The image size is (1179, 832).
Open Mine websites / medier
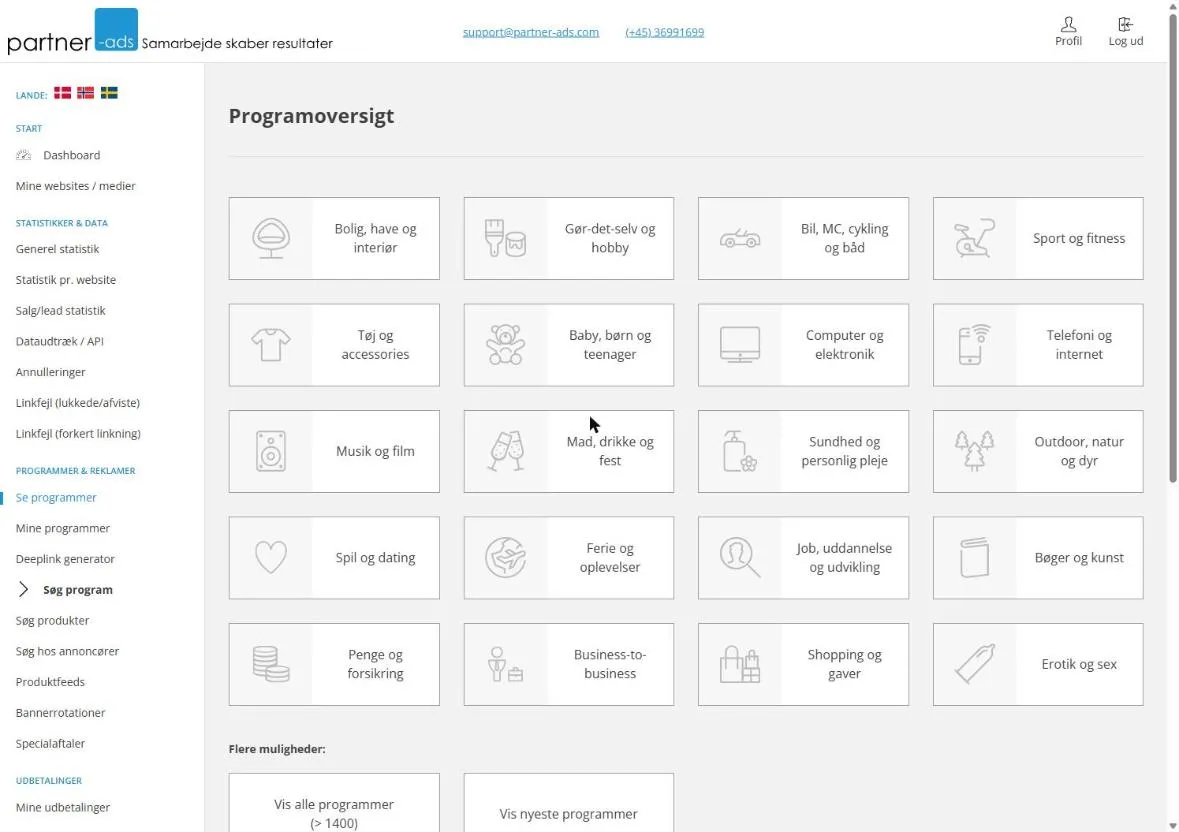pos(75,186)
